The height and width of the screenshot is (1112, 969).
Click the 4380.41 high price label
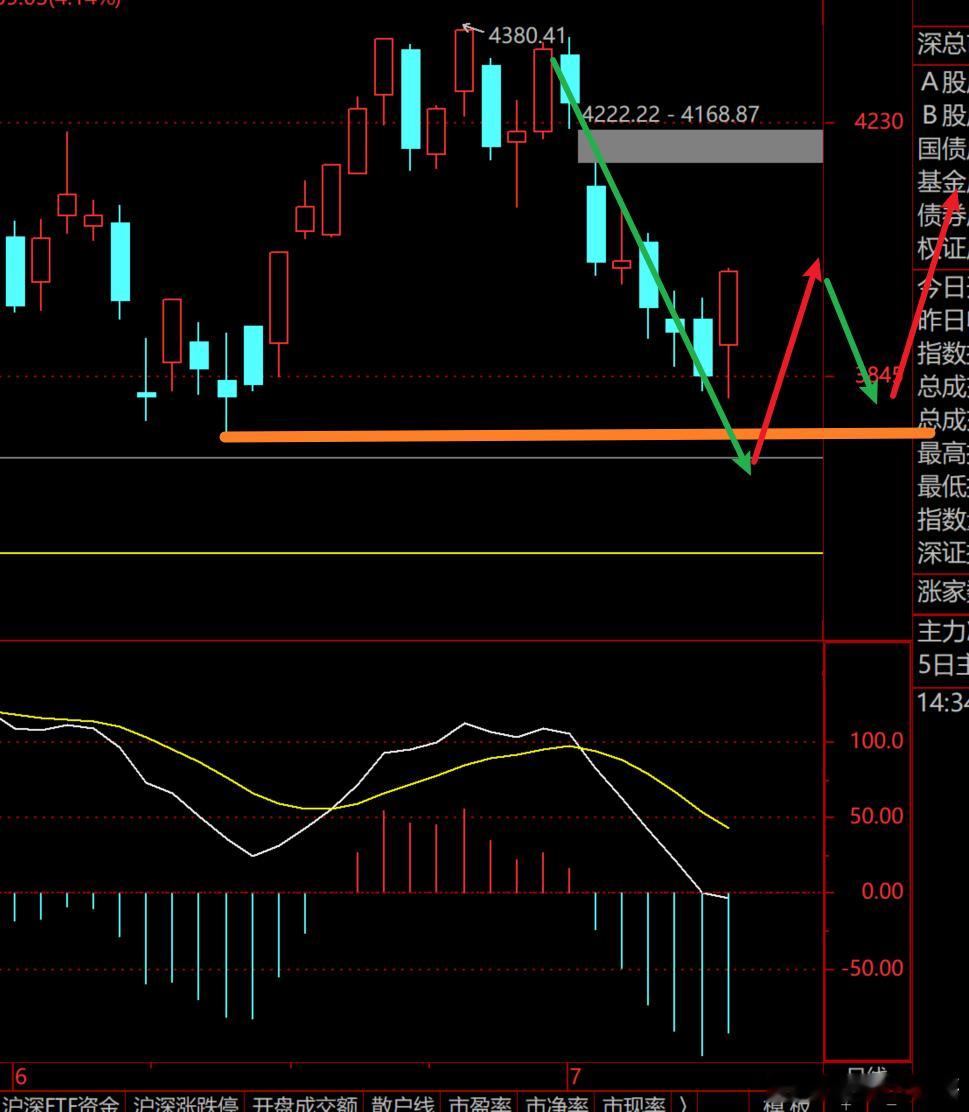point(527,35)
